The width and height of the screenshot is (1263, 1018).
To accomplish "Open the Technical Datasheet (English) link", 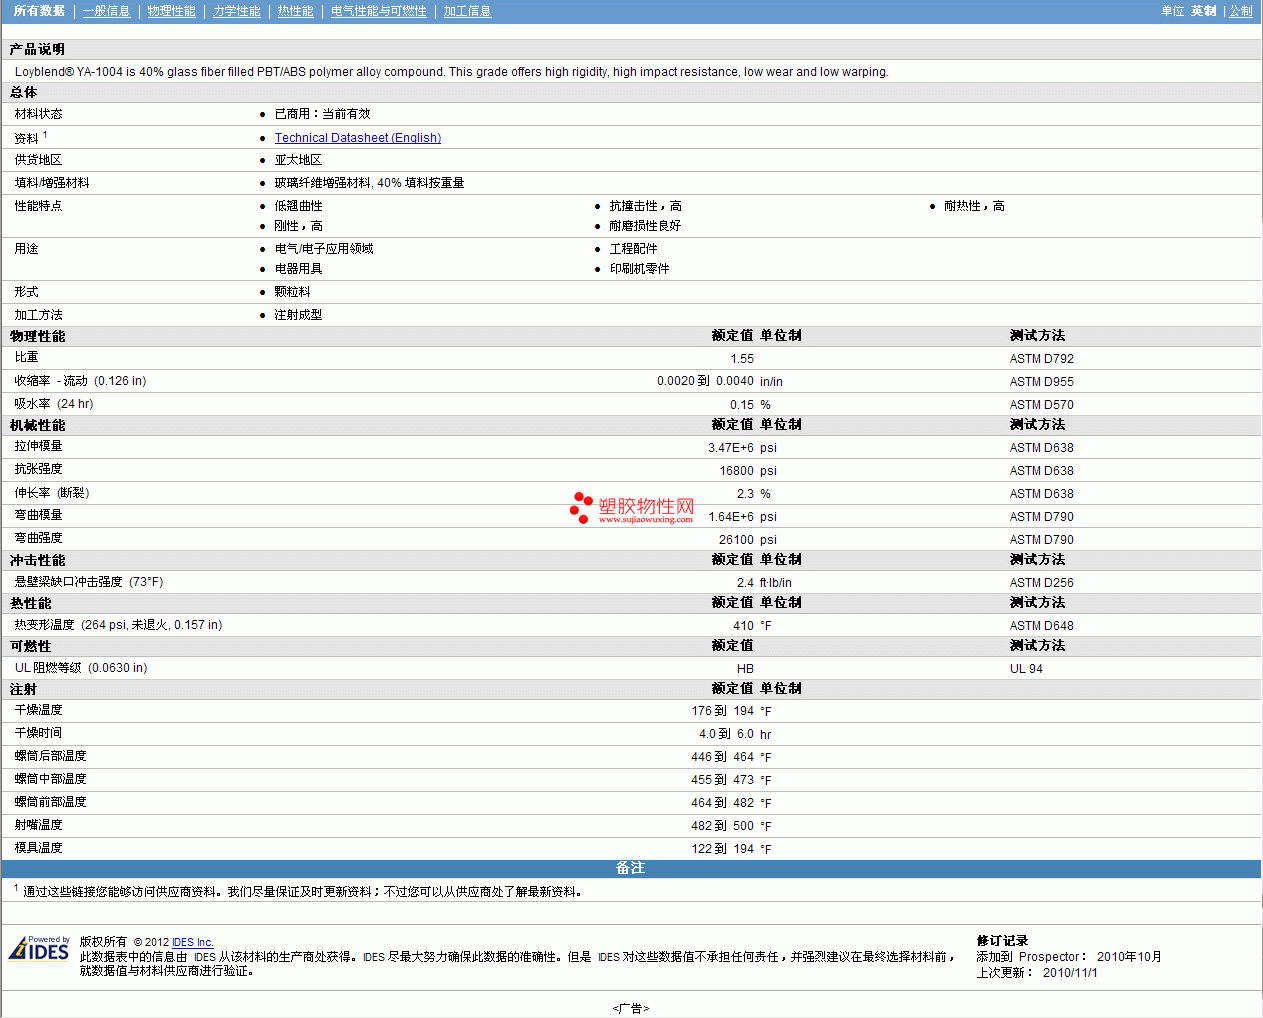I will (x=357, y=138).
